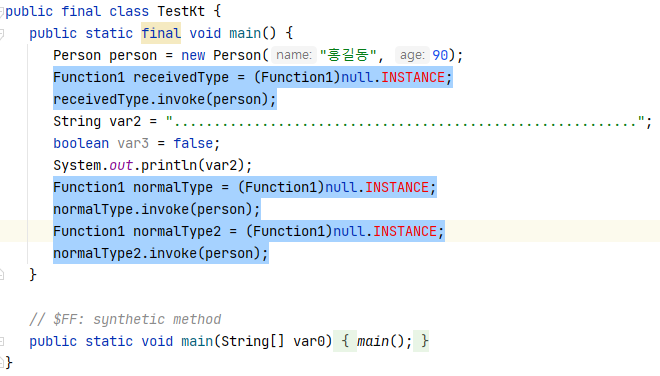The image size is (660, 376).
Task: Click 'normalType.invoke(person);' line
Action: 157,209
